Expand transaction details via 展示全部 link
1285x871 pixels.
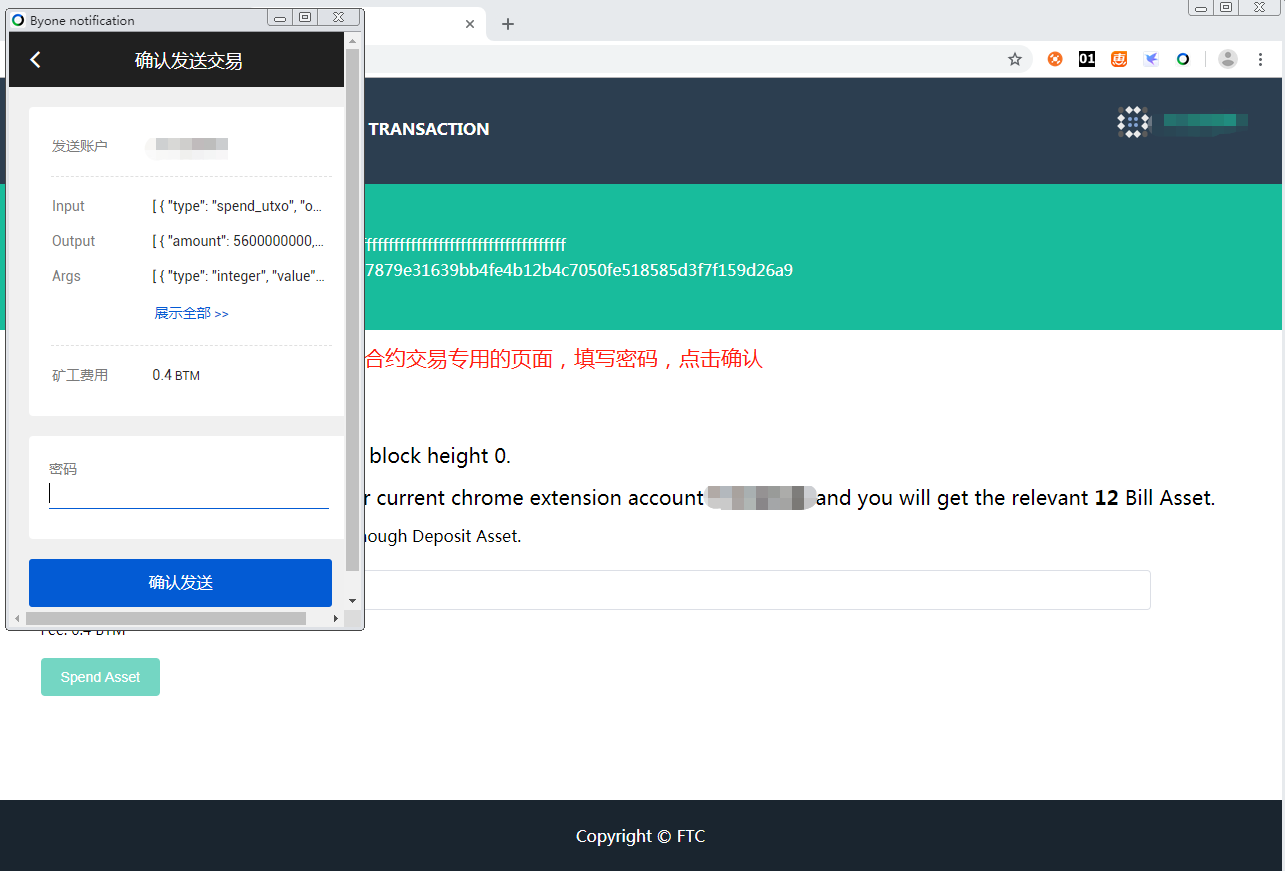pyautogui.click(x=191, y=313)
